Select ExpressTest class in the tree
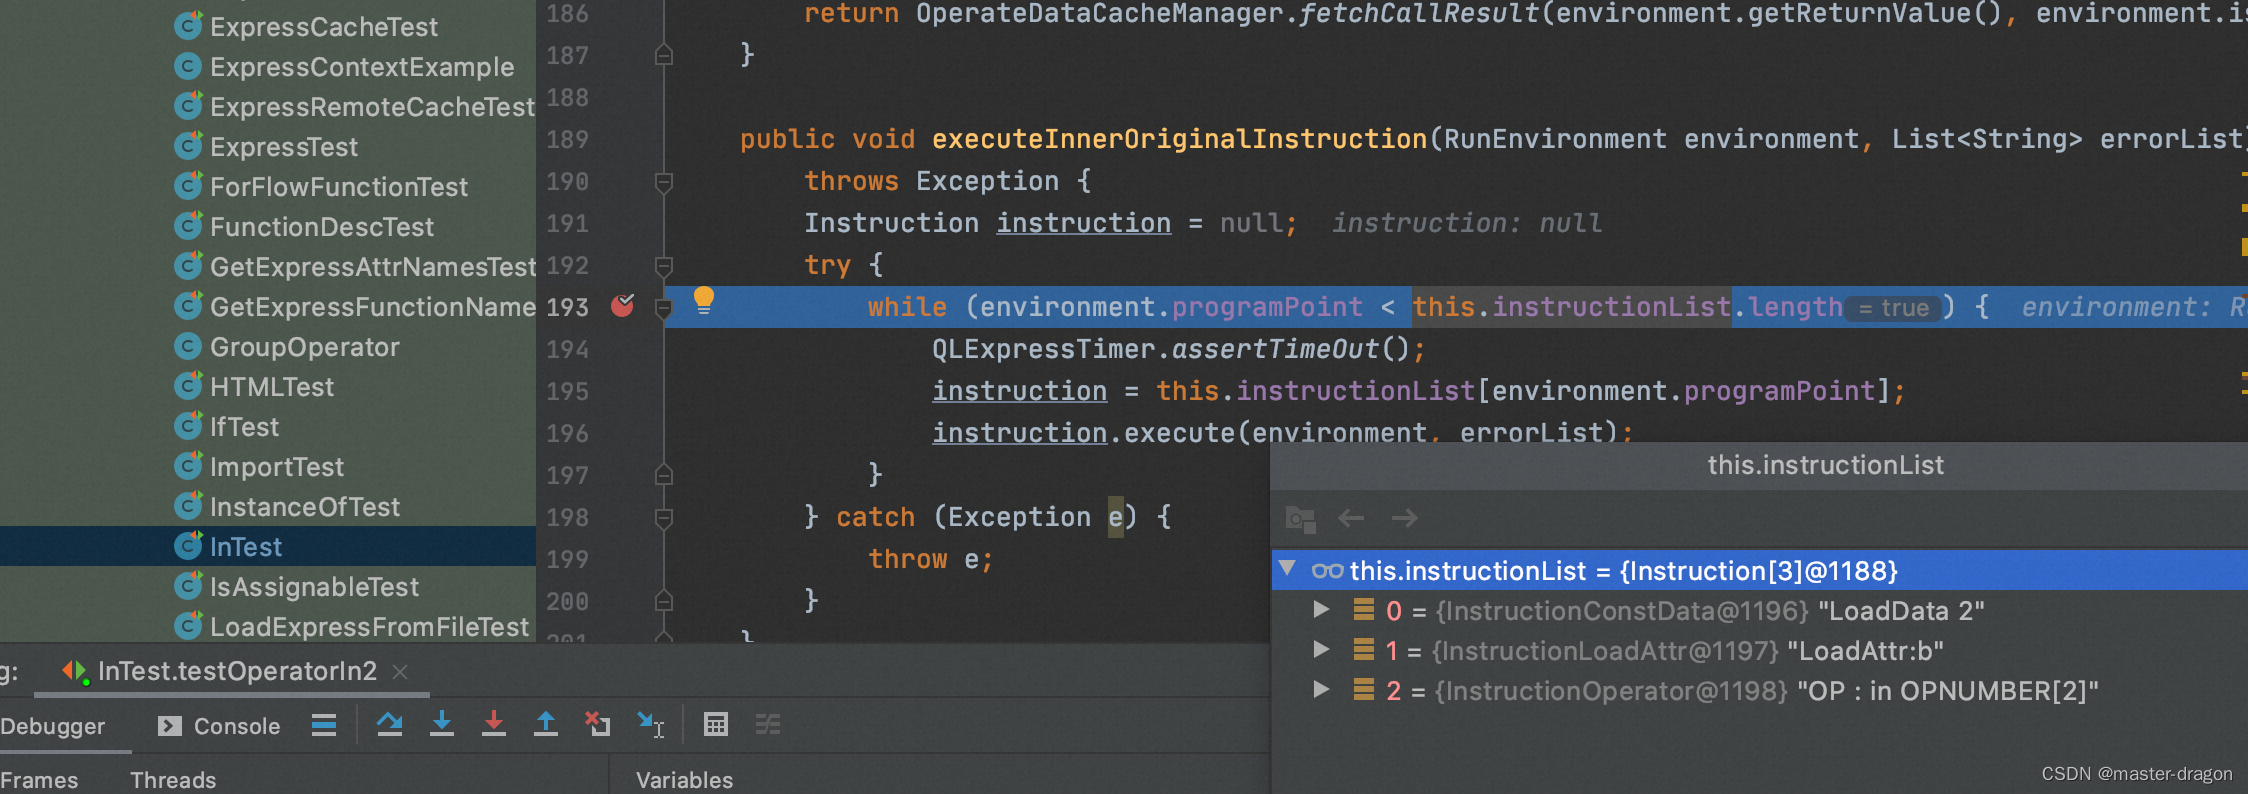2248x794 pixels. pyautogui.click(x=283, y=147)
